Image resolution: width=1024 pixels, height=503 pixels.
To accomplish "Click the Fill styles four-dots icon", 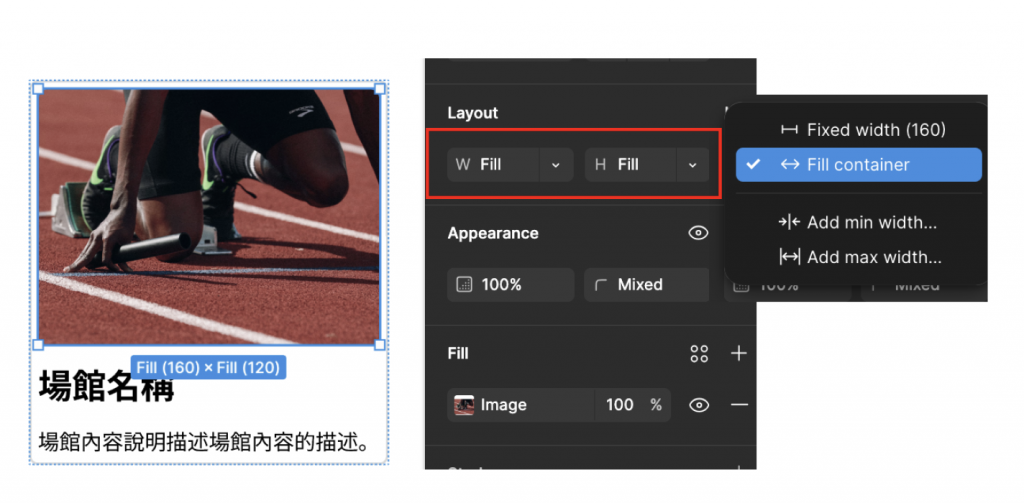I will coord(699,353).
